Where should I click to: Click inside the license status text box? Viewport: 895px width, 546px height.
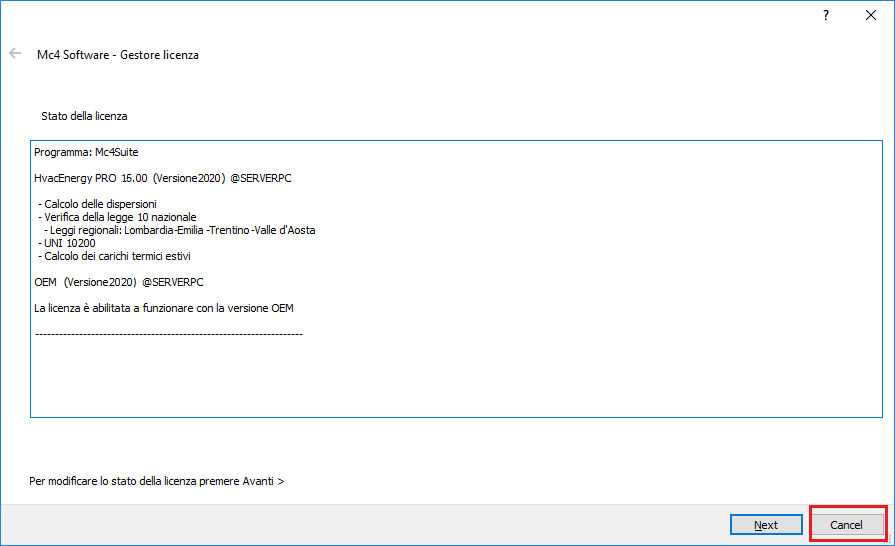(456, 279)
